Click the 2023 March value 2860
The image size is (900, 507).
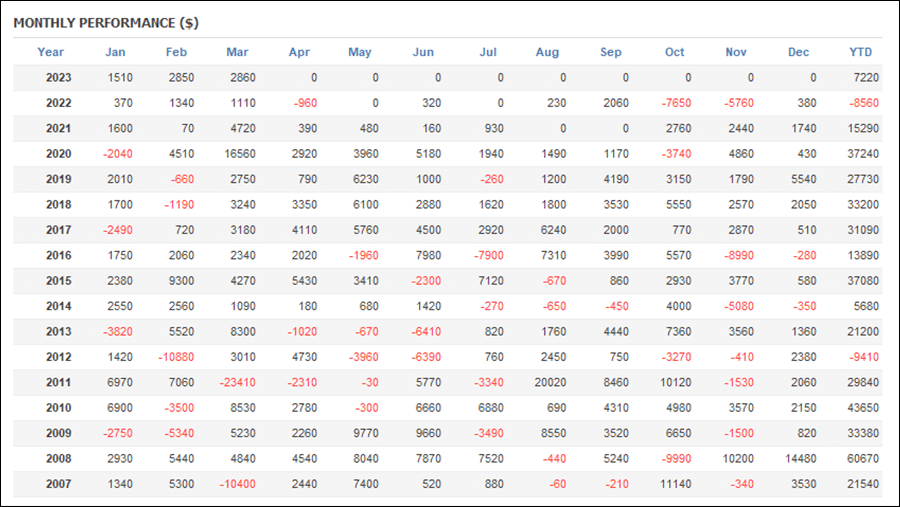pos(243,78)
